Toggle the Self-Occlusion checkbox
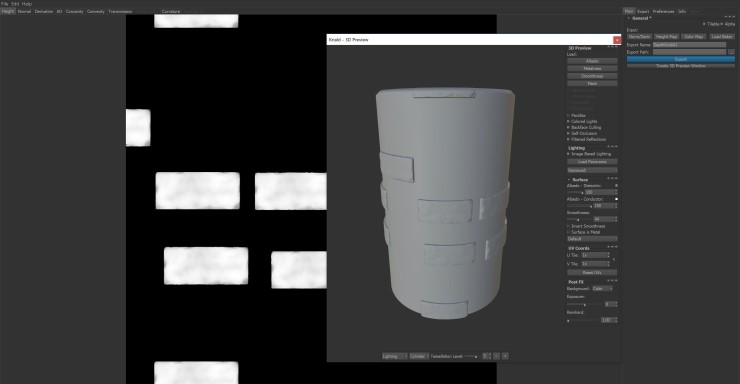The height and width of the screenshot is (384, 740). (568, 134)
